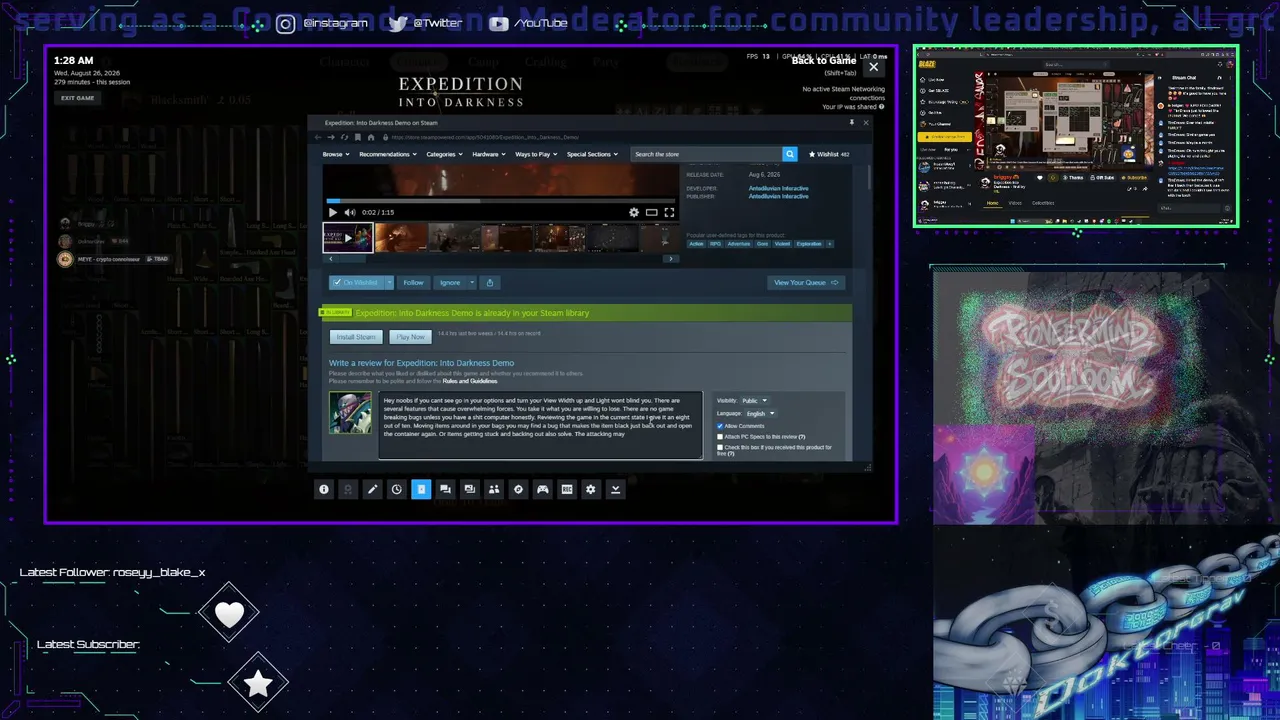Open the screenshots manager in overlay toolbar

point(470,489)
